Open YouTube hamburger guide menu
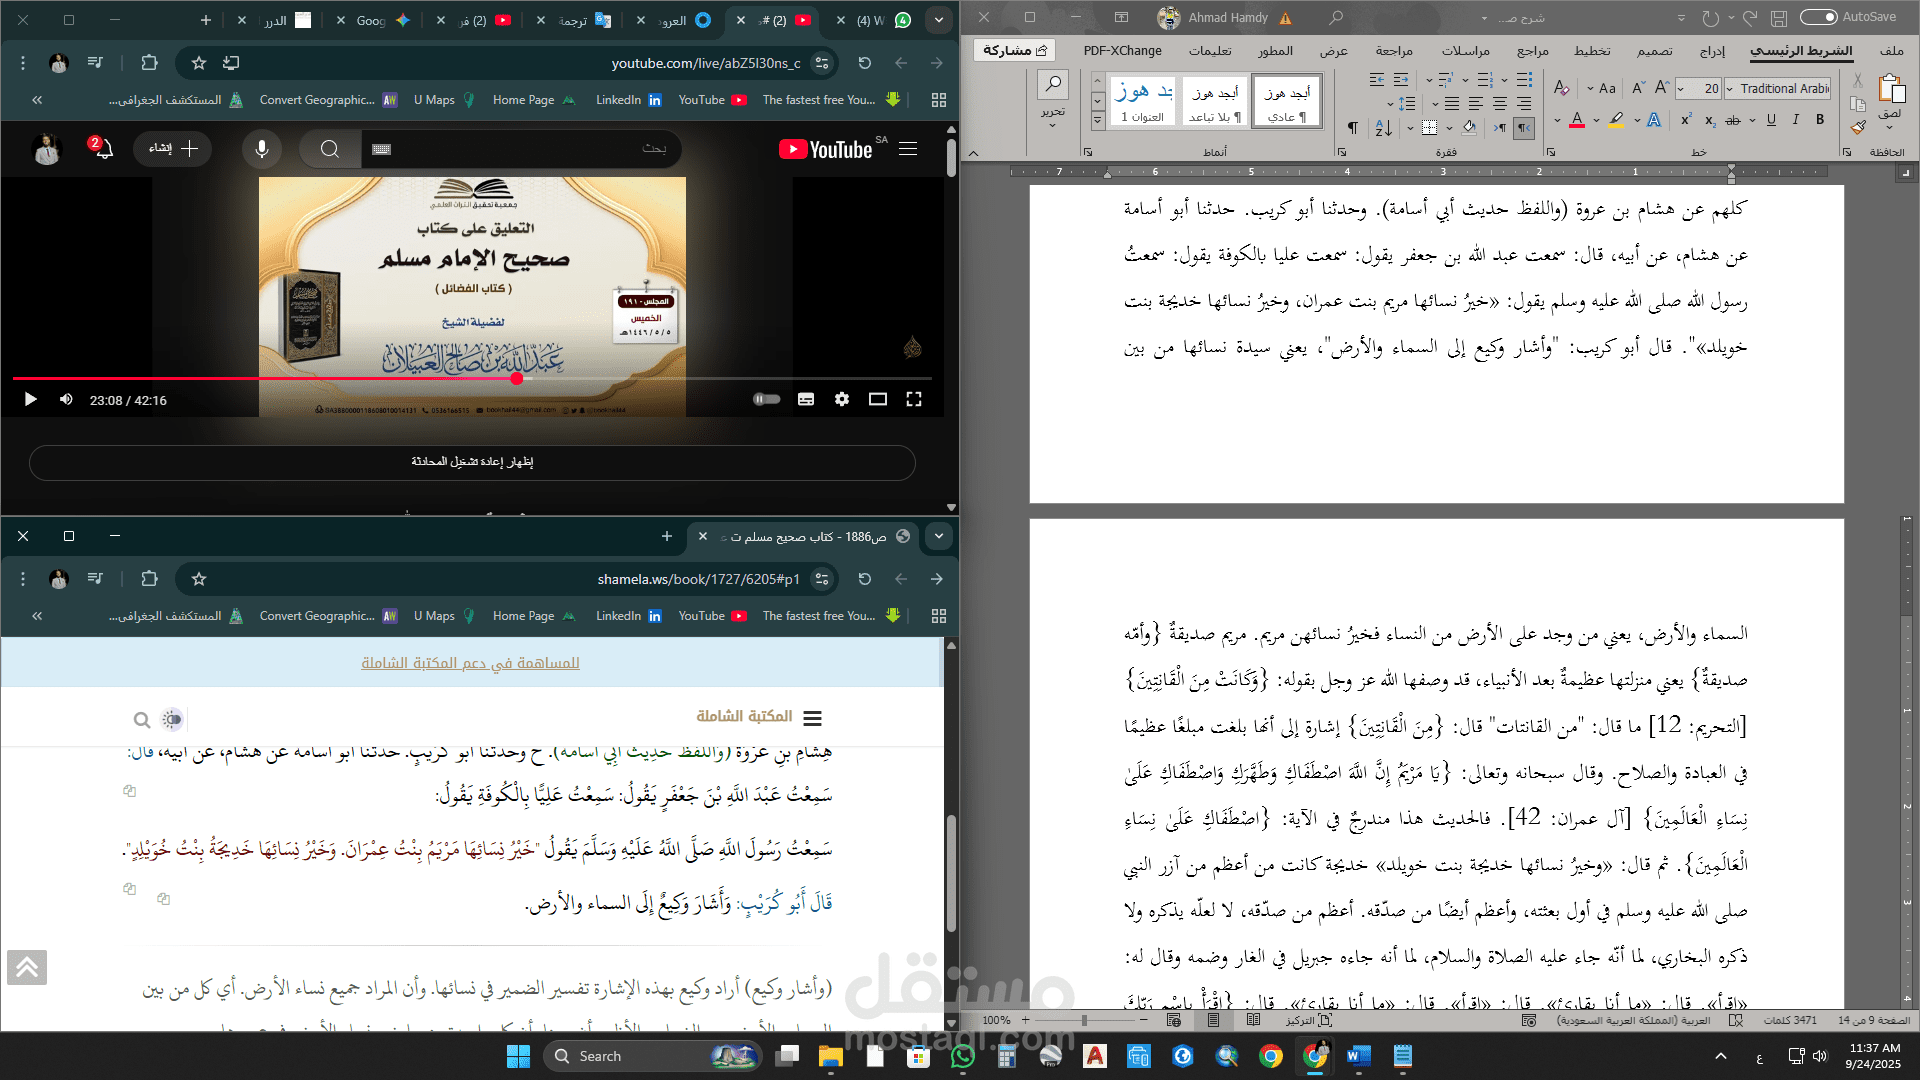 (908, 149)
